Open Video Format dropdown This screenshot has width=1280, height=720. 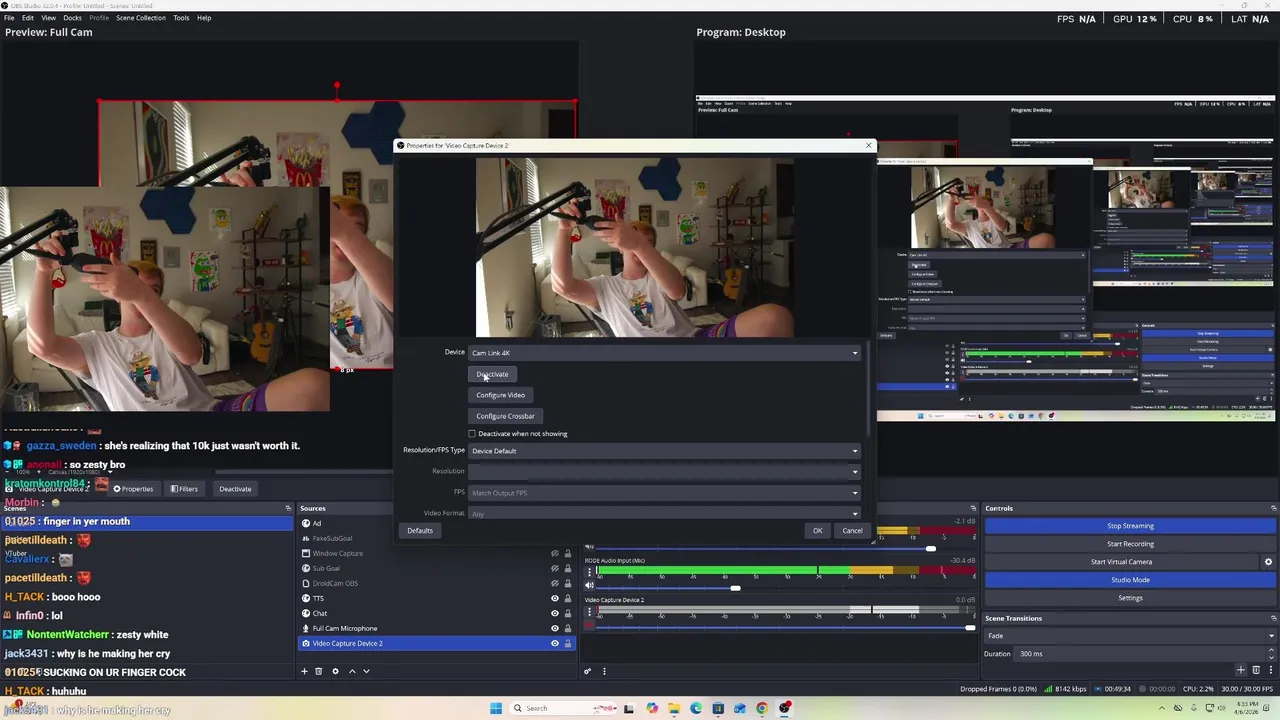664,513
